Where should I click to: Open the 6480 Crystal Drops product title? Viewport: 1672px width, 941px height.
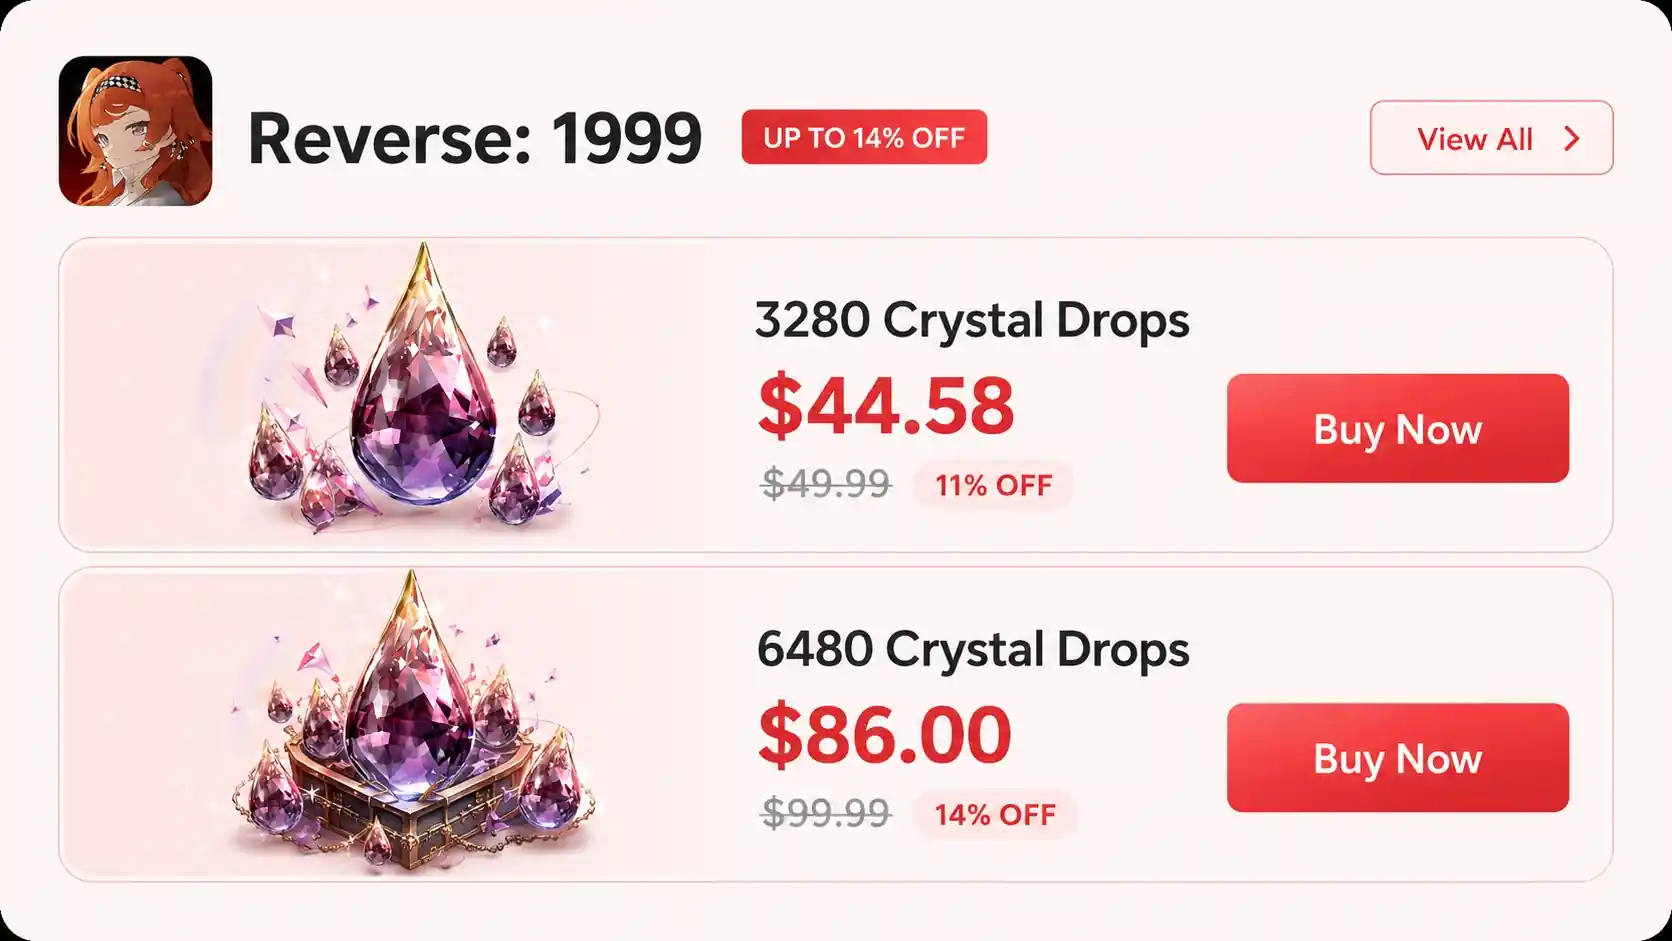coord(973,649)
